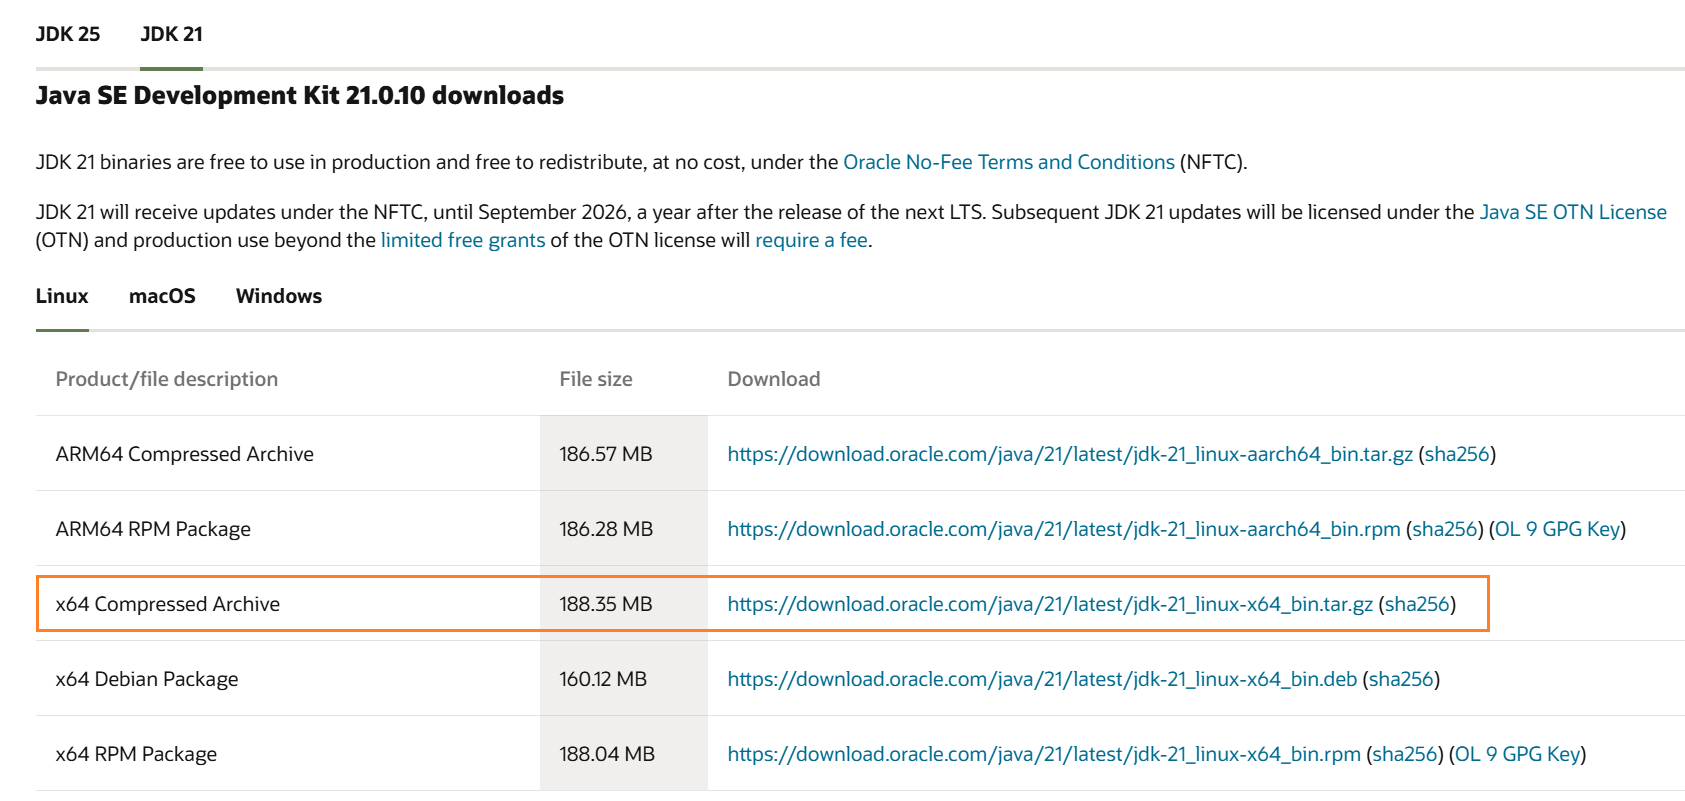Image resolution: width=1685 pixels, height=801 pixels.
Task: View sha256 for the x64 RPM
Action: 1405,754
